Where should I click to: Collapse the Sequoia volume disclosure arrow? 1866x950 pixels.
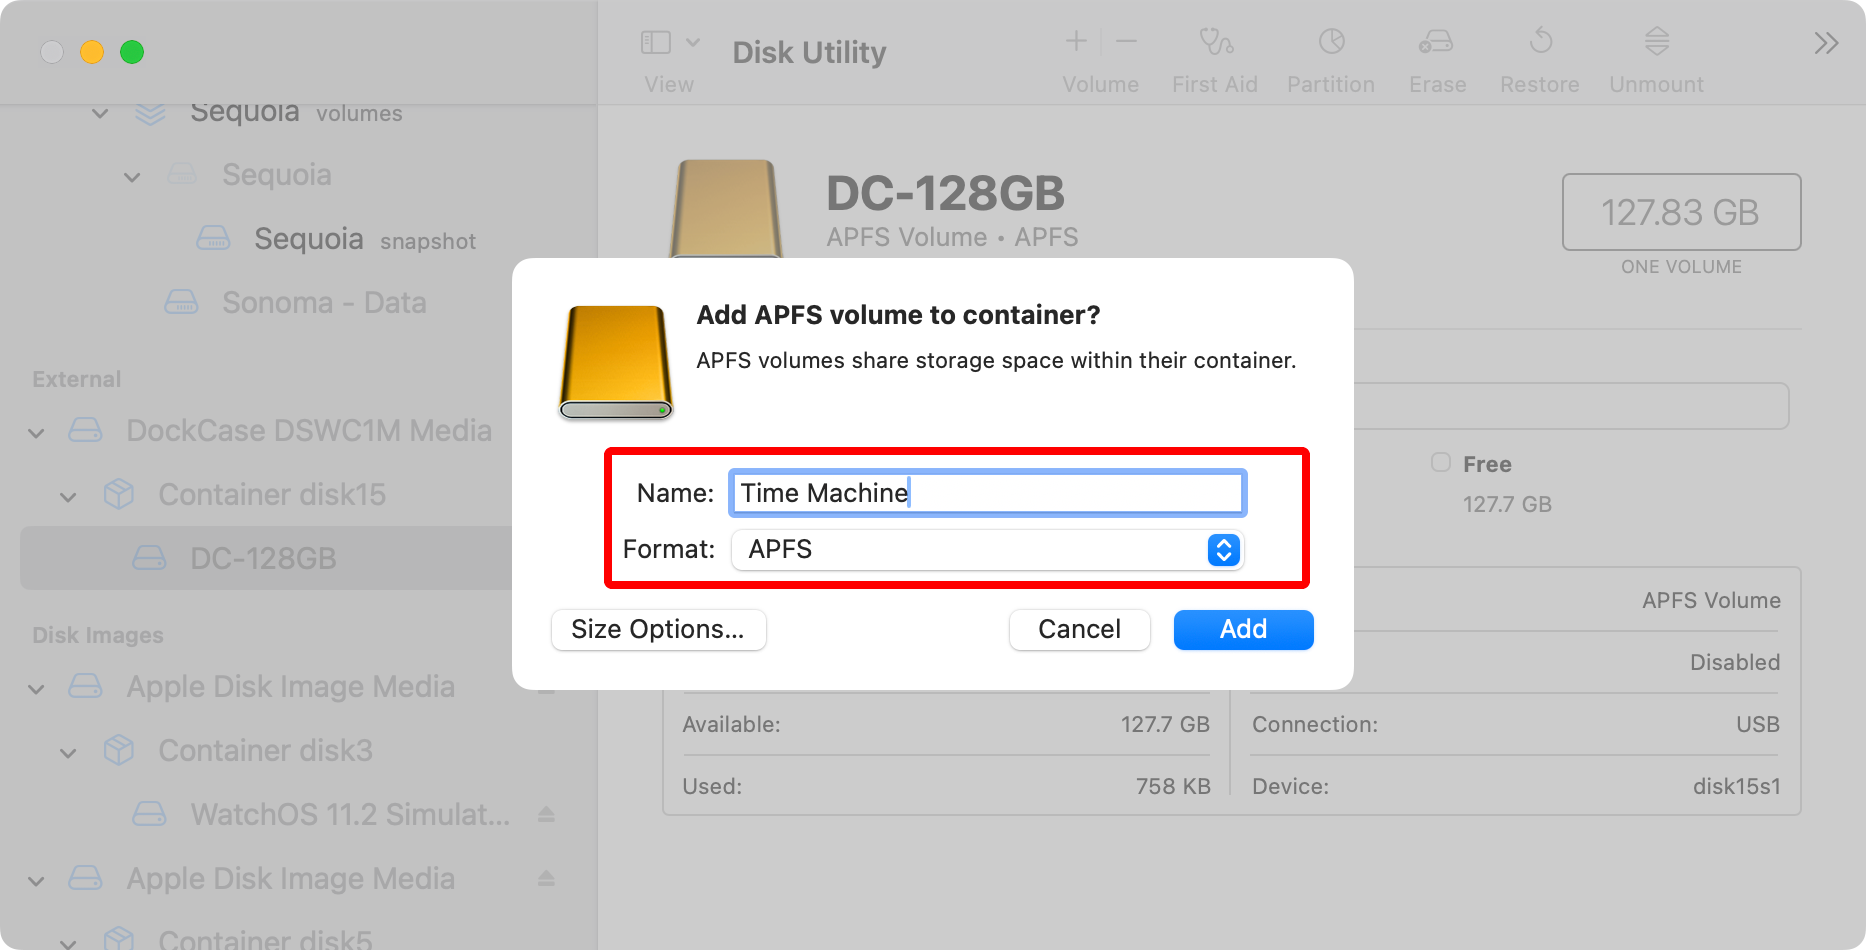click(x=132, y=177)
